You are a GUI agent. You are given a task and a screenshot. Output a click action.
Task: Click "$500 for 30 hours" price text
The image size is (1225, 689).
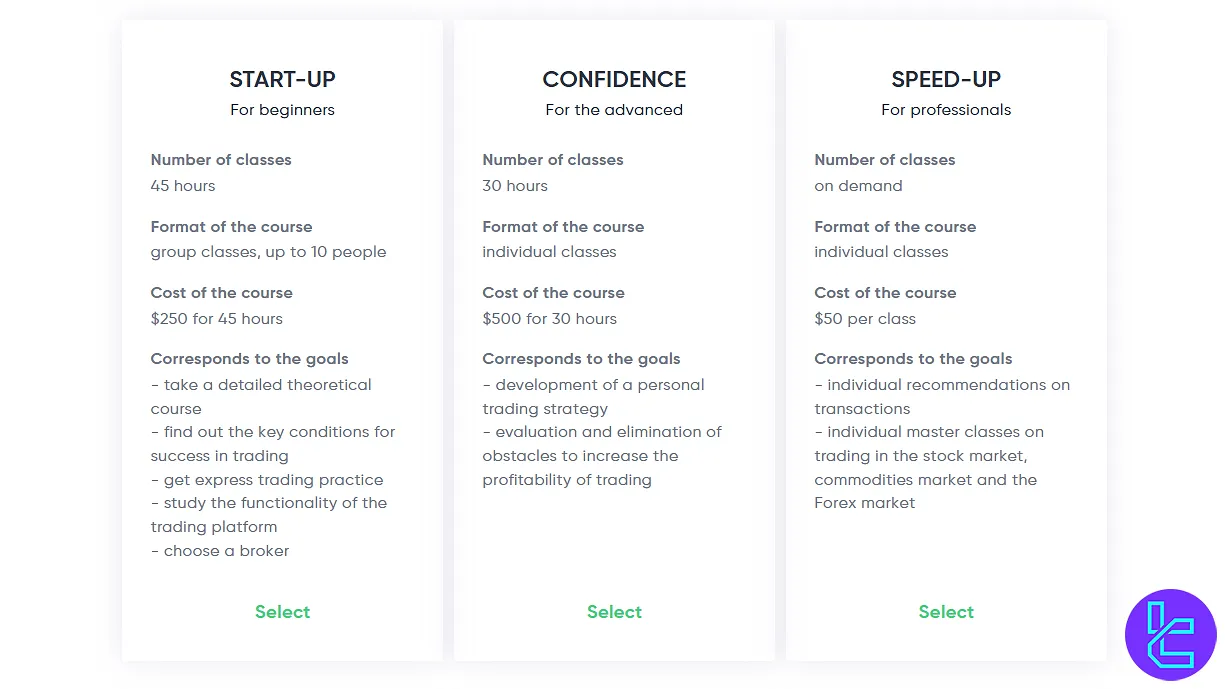click(x=549, y=319)
